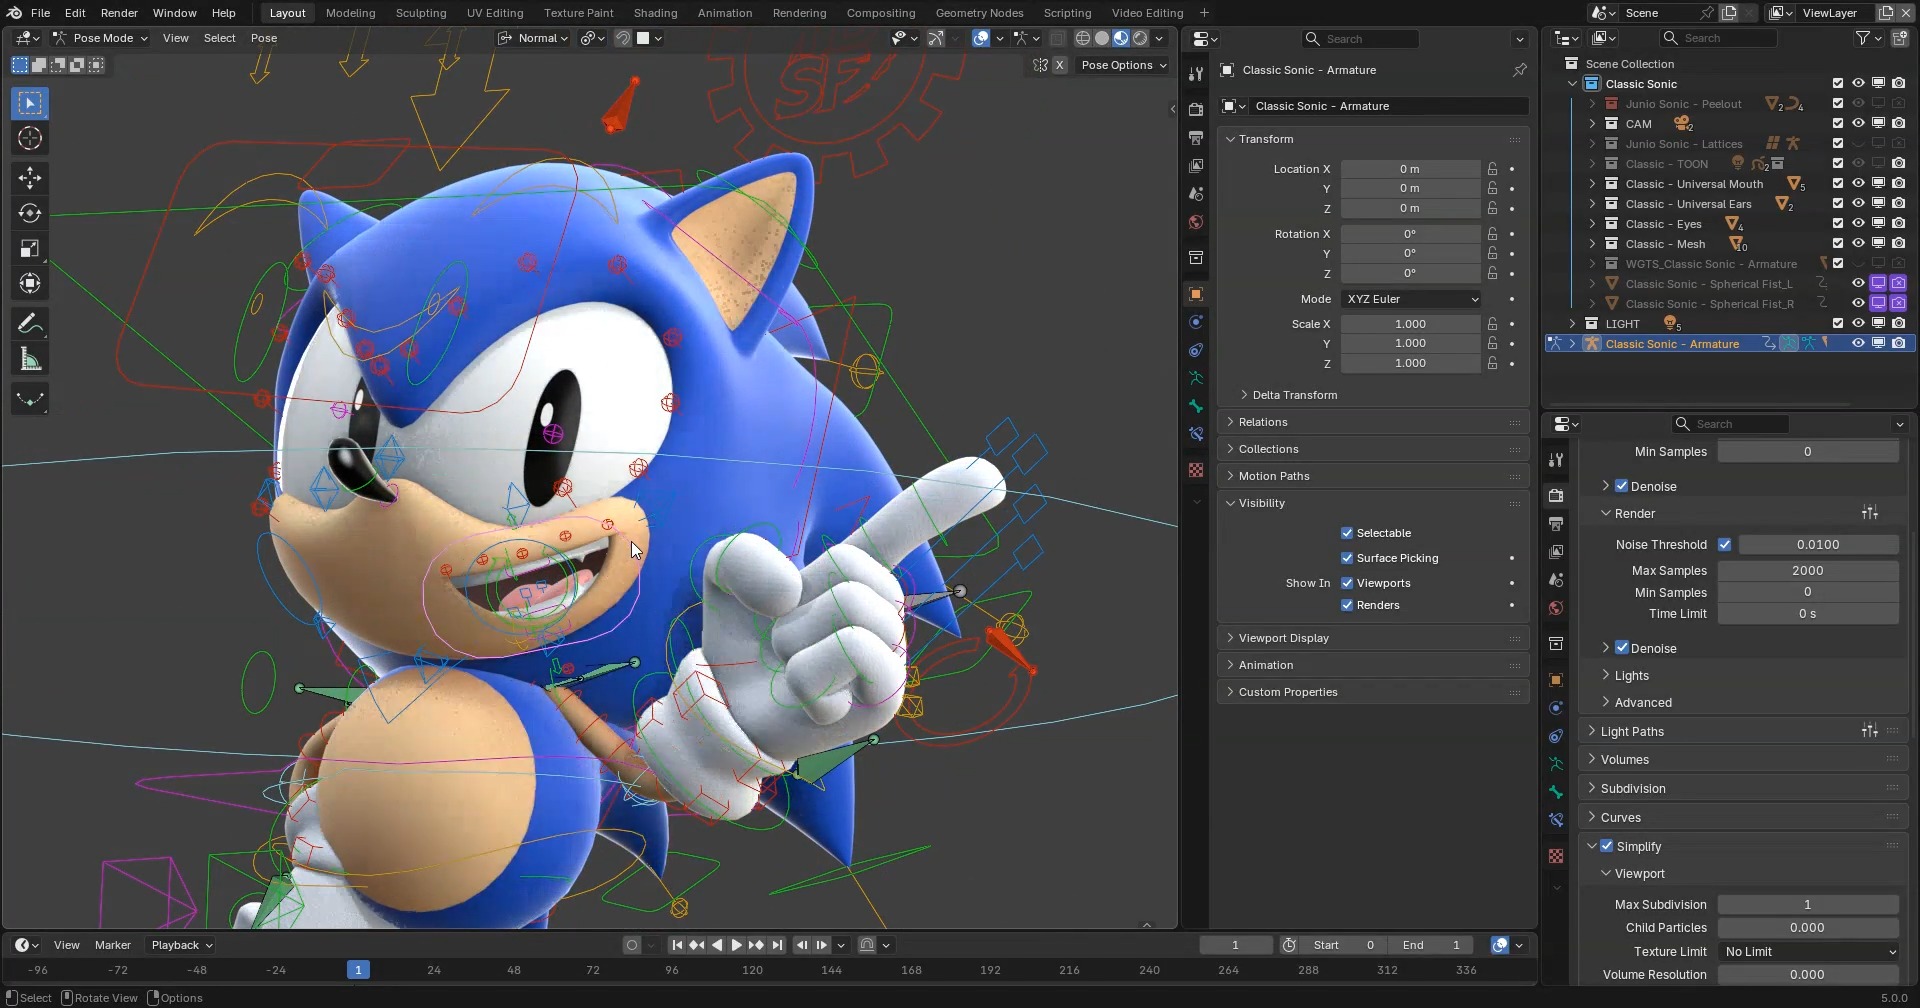The width and height of the screenshot is (1920, 1008).
Task: Exclude the LIGHT collection from view layer
Action: pyautogui.click(x=1838, y=324)
